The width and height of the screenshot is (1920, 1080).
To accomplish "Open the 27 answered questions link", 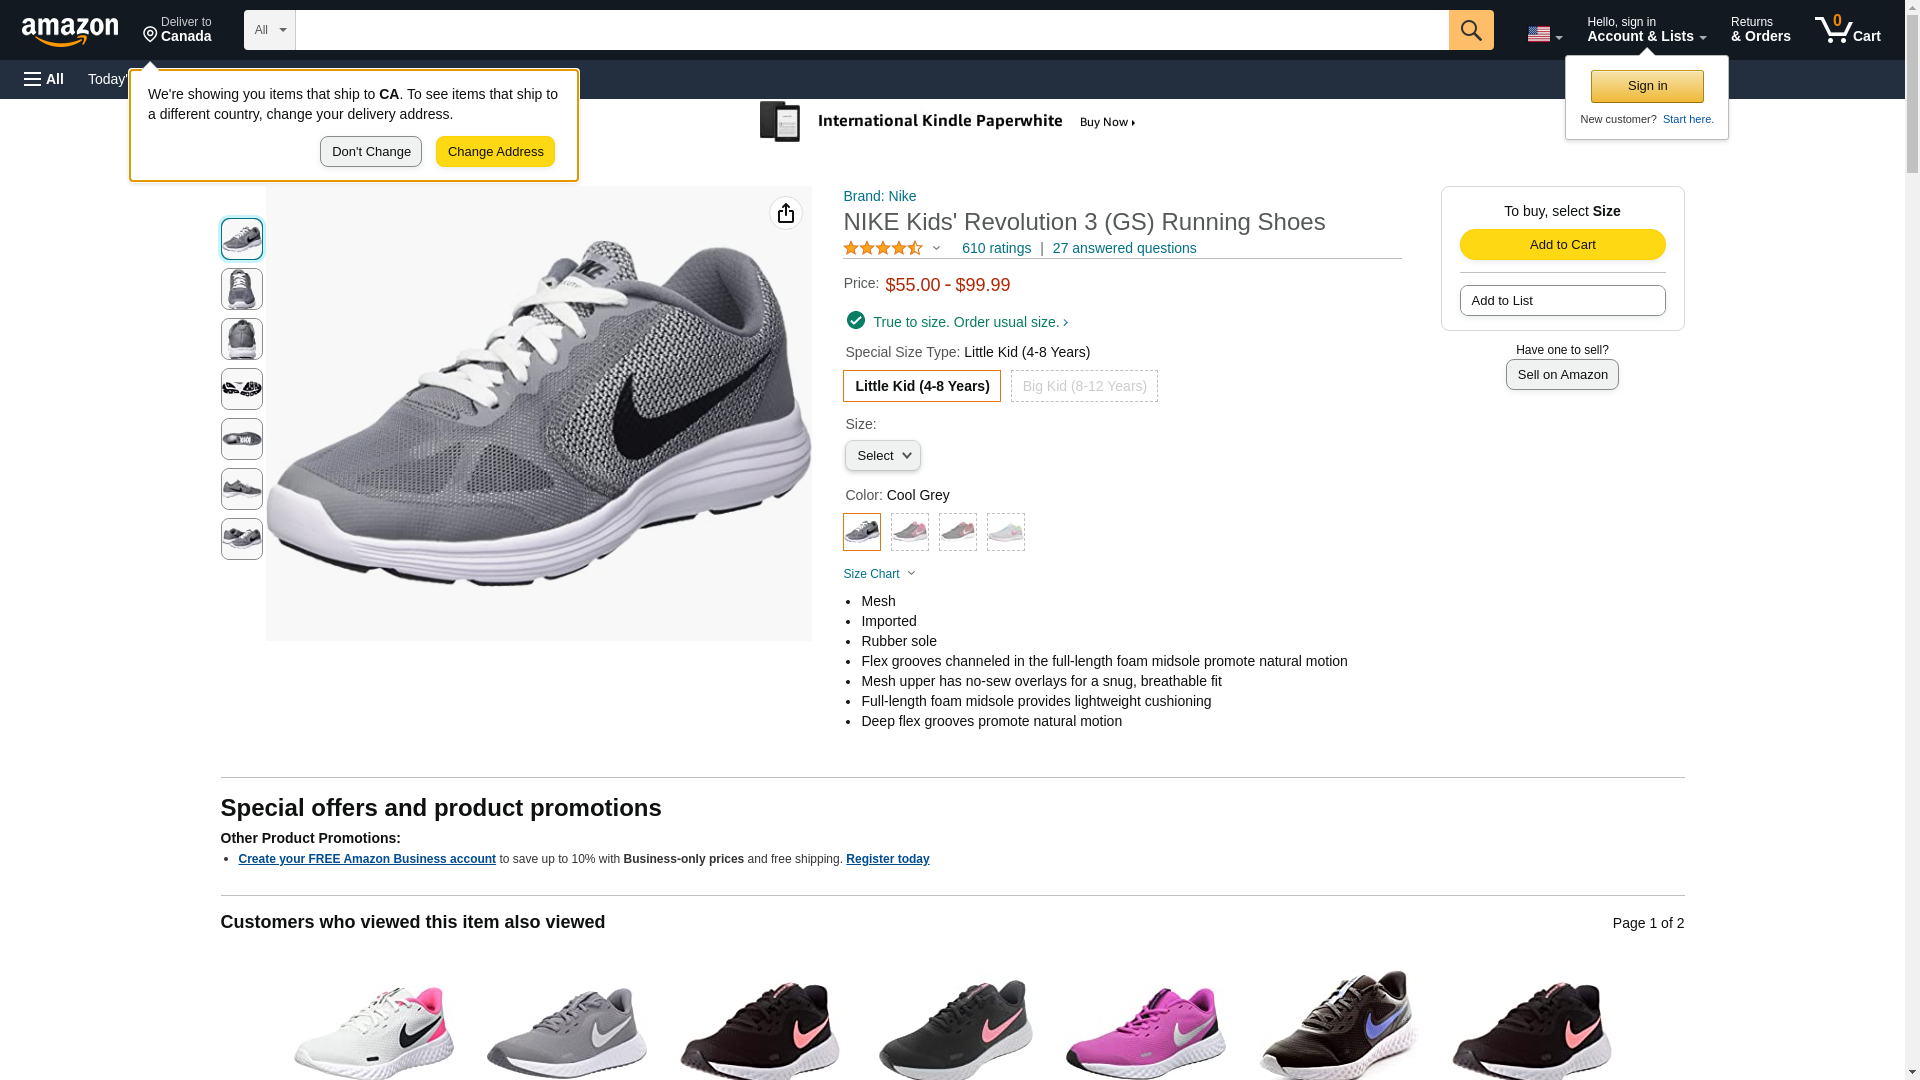I will click(1124, 248).
